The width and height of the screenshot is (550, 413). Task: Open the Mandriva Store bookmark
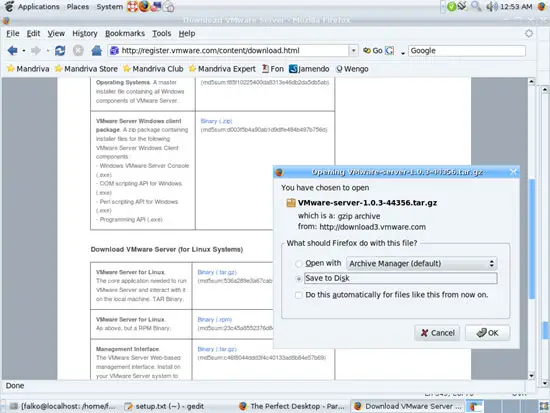click(x=86, y=69)
